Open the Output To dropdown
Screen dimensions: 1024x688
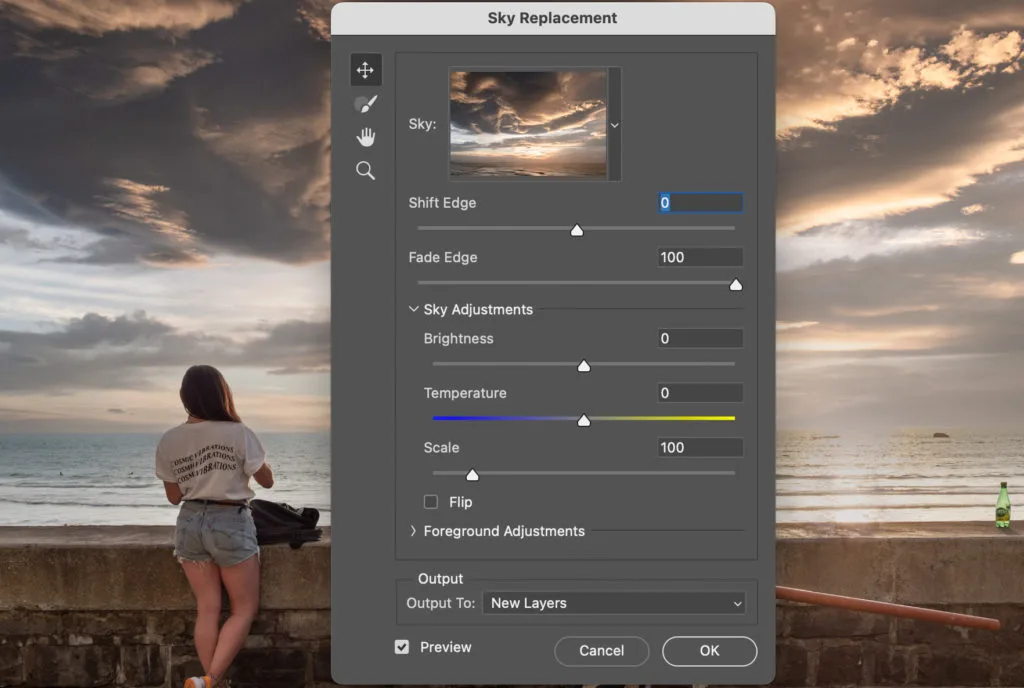pos(614,603)
